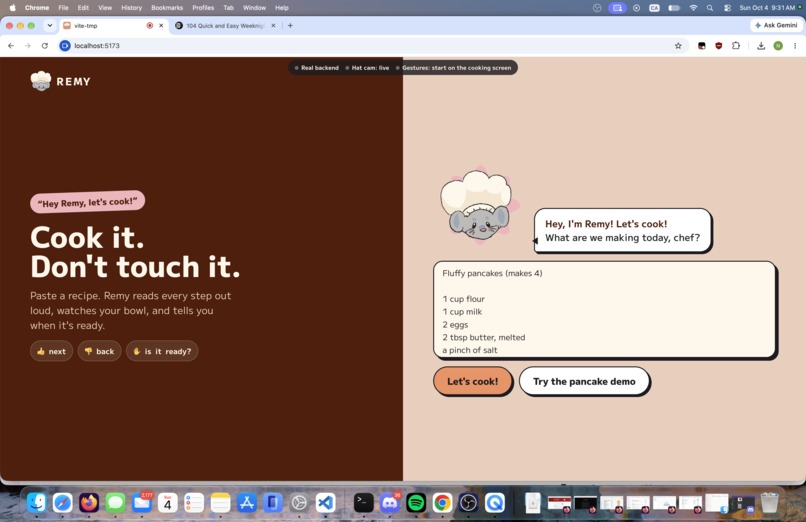The height and width of the screenshot is (522, 806).
Task: Click the 'Hat cam: live' status indicator
Action: pos(367,68)
